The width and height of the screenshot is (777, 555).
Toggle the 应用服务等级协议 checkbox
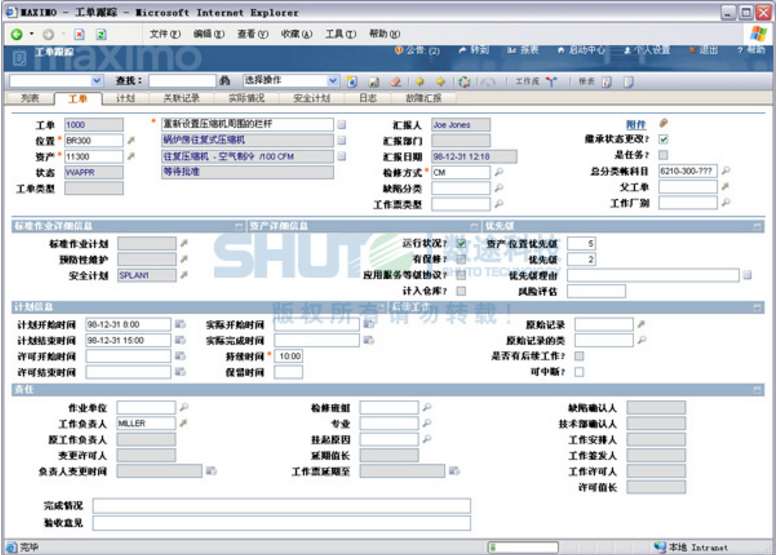[x=461, y=275]
